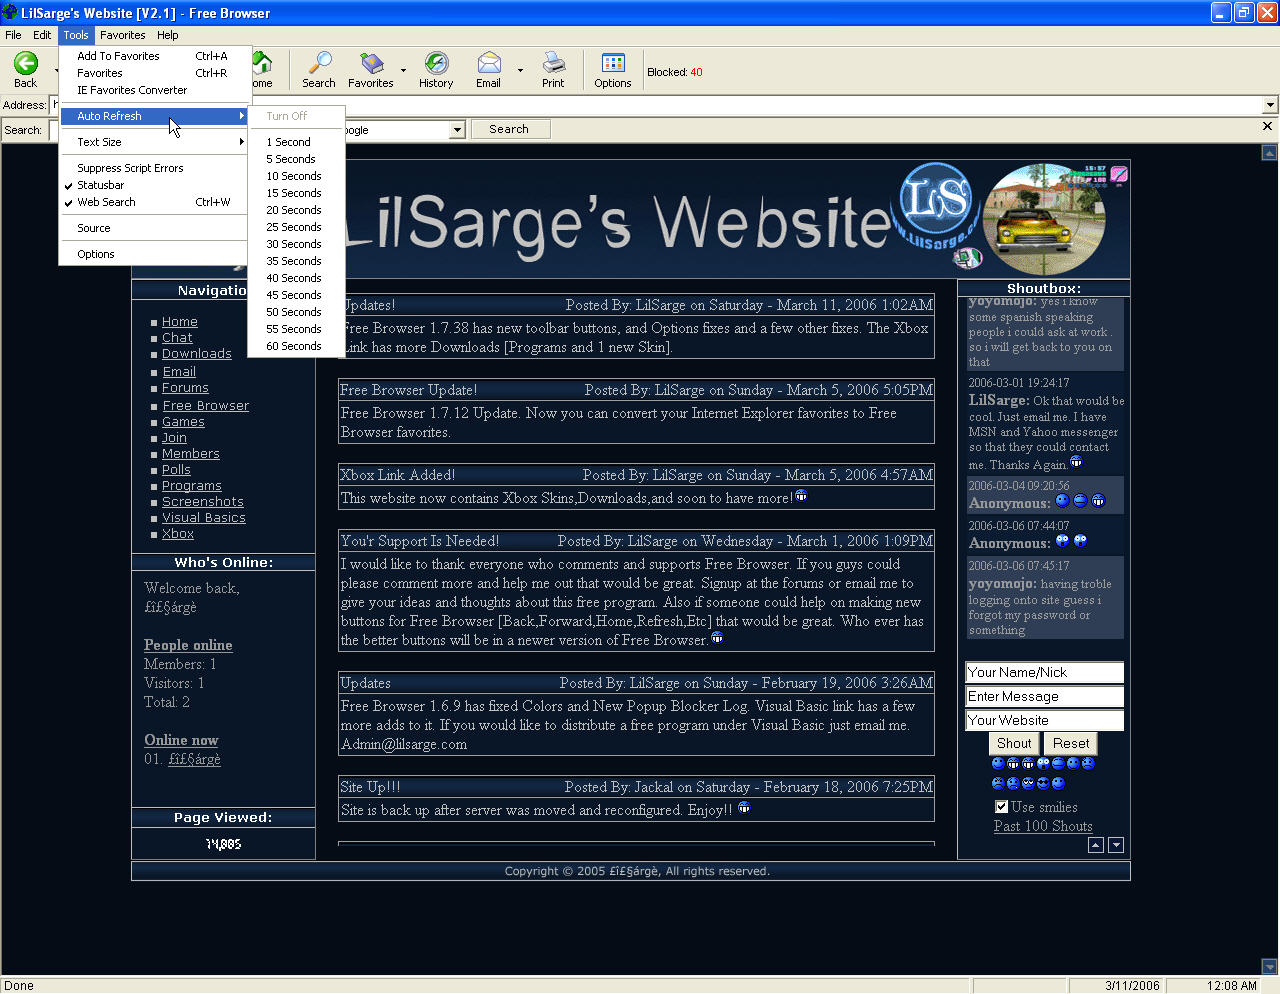The image size is (1280, 994).
Task: Click the Your Name/Nick input field
Action: tap(1044, 672)
